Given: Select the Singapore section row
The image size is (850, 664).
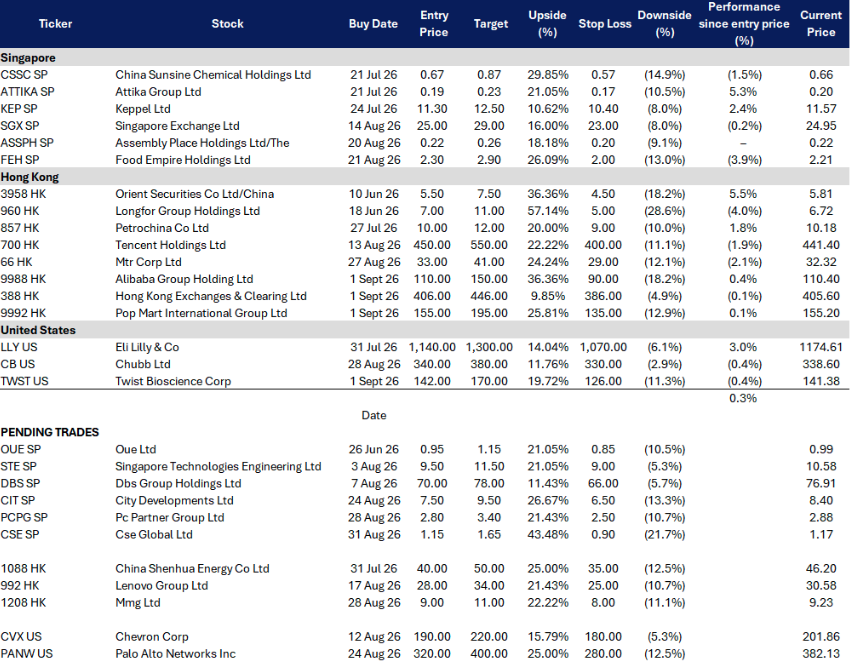Looking at the screenshot, I should [x=425, y=57].
